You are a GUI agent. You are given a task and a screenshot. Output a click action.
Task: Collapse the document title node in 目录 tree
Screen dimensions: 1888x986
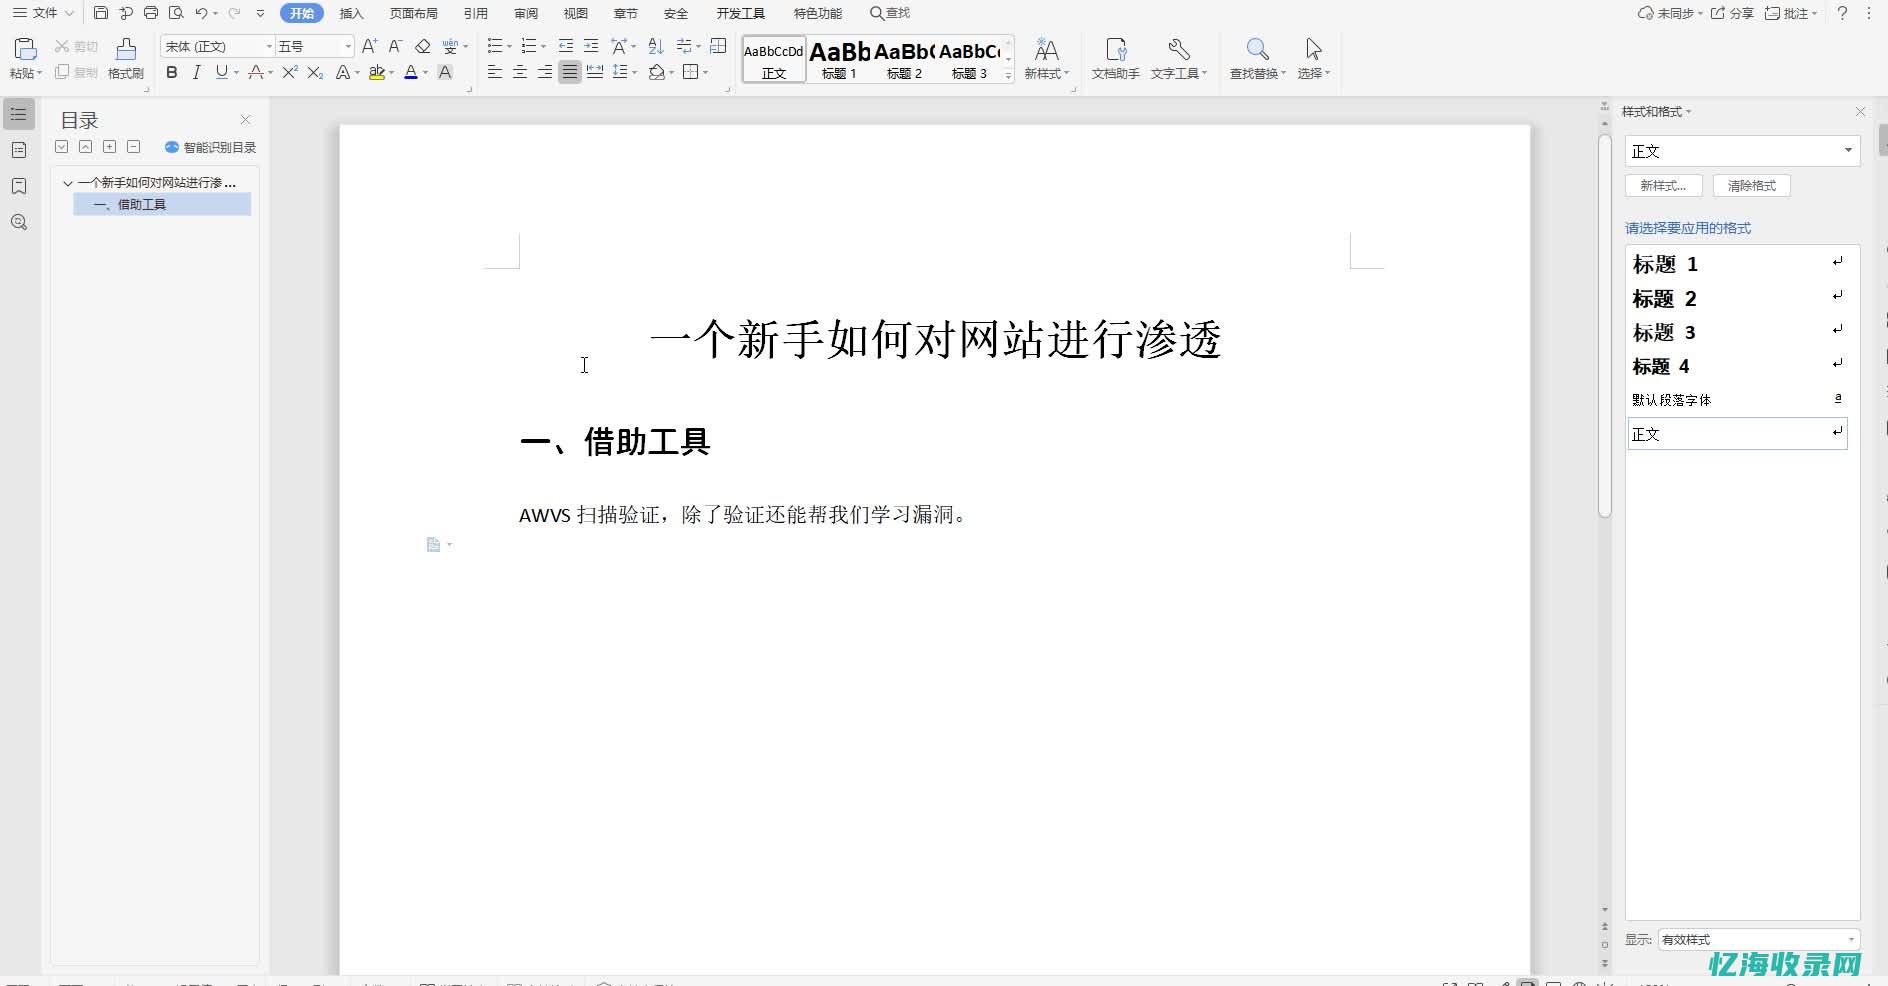tap(68, 182)
